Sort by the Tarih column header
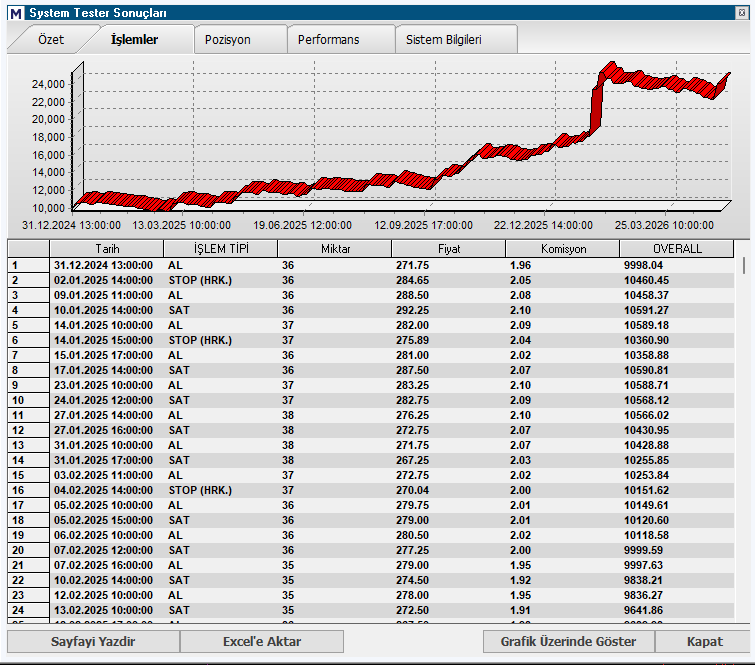Image resolution: width=755 pixels, height=665 pixels. click(x=106, y=249)
